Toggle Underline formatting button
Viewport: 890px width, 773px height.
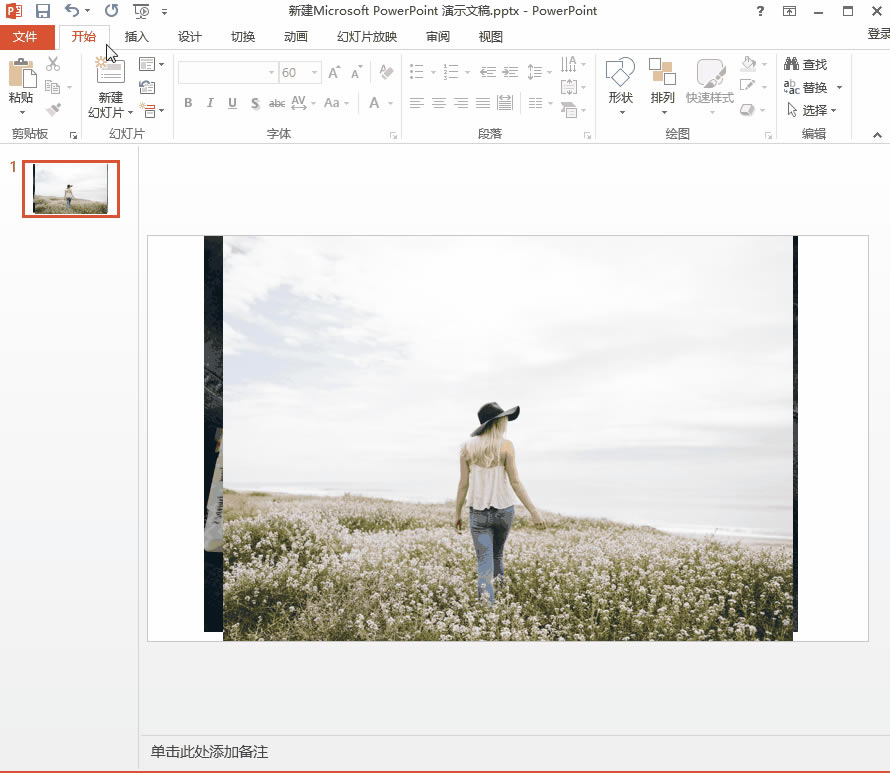point(232,103)
